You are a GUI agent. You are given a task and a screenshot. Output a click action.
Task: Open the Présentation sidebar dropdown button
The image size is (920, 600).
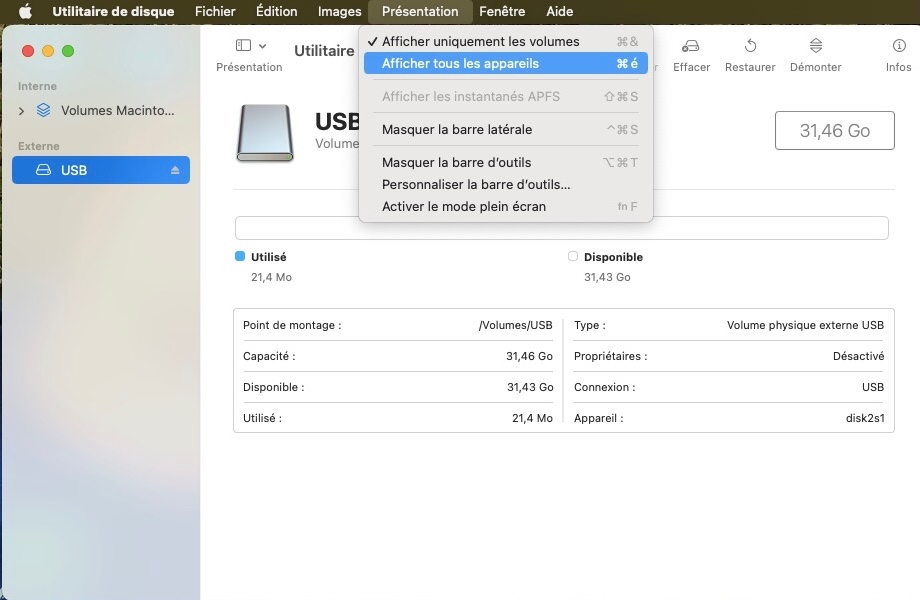[x=250, y=47]
